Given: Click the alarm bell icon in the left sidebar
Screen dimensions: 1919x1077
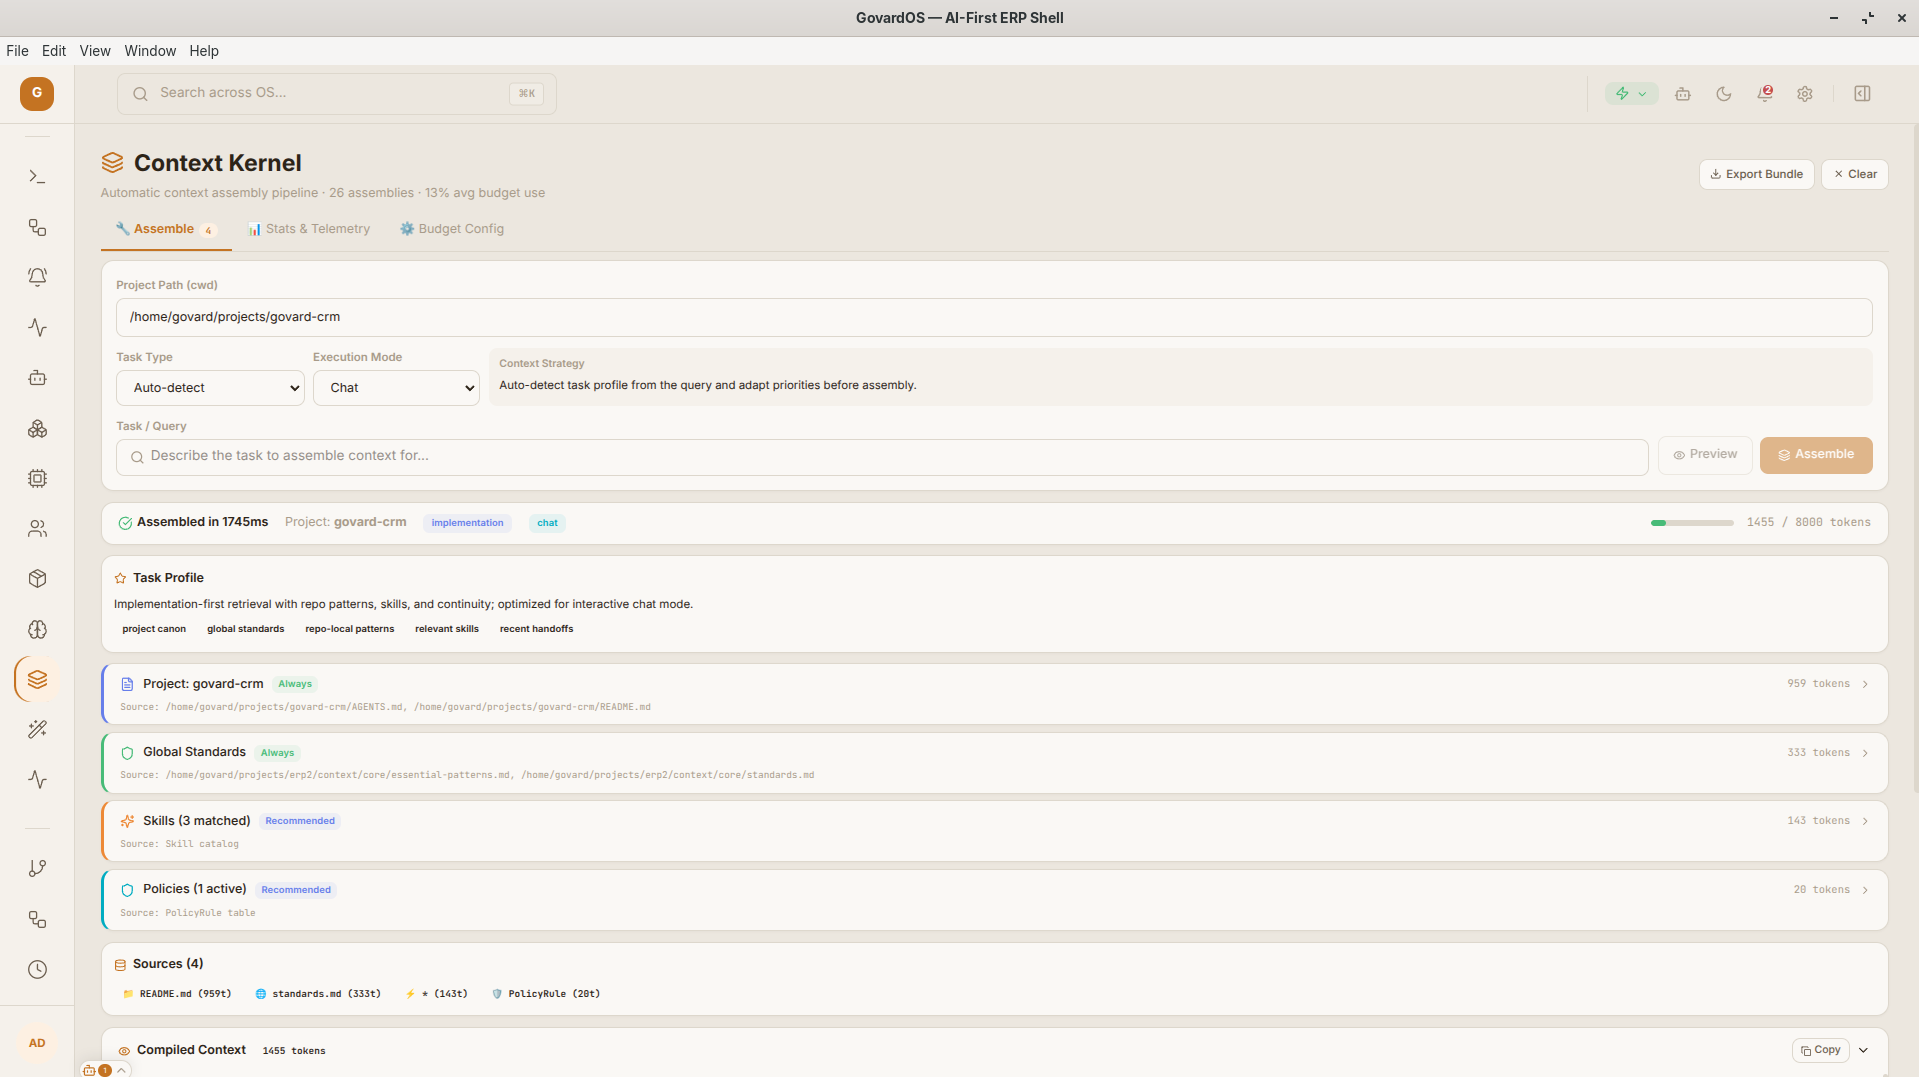Looking at the screenshot, I should point(37,277).
